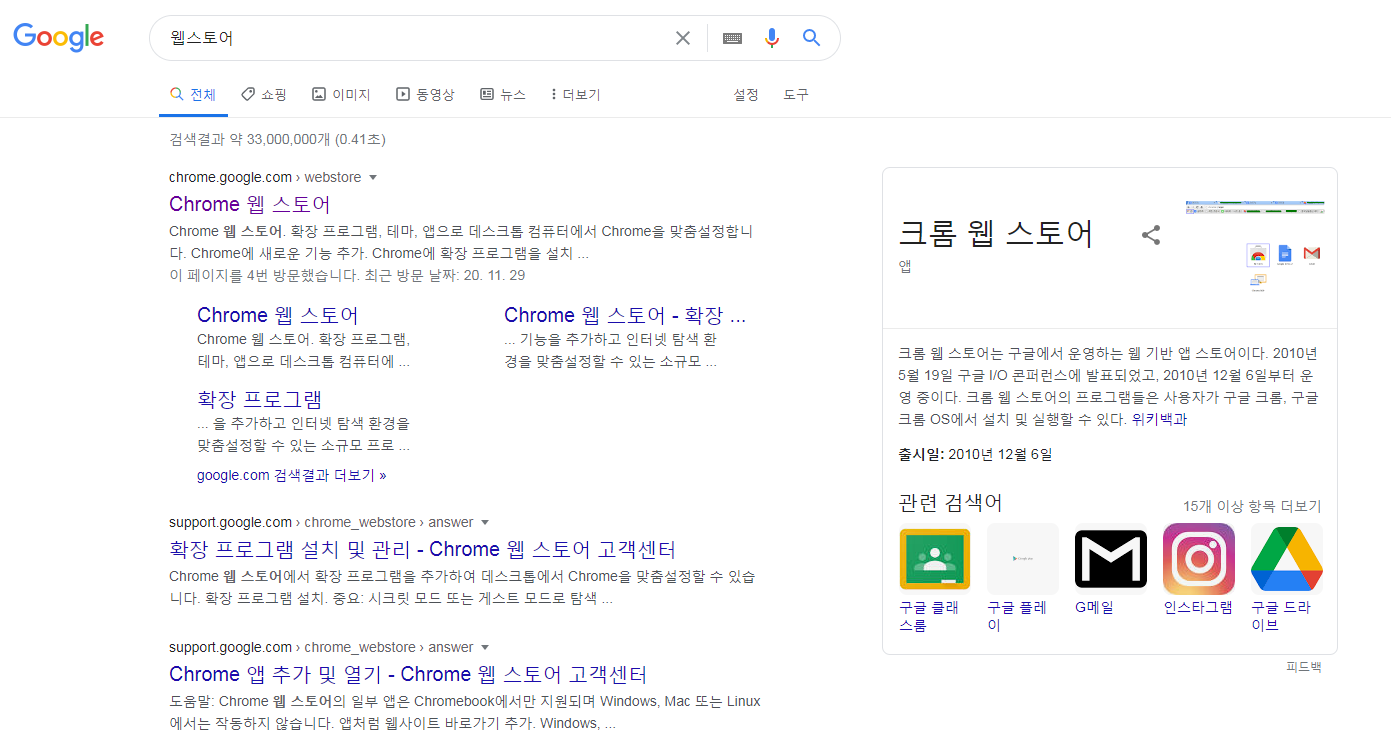Open the 구글 드라이브 related search icon
Image resolution: width=1391 pixels, height=736 pixels.
(x=1287, y=559)
